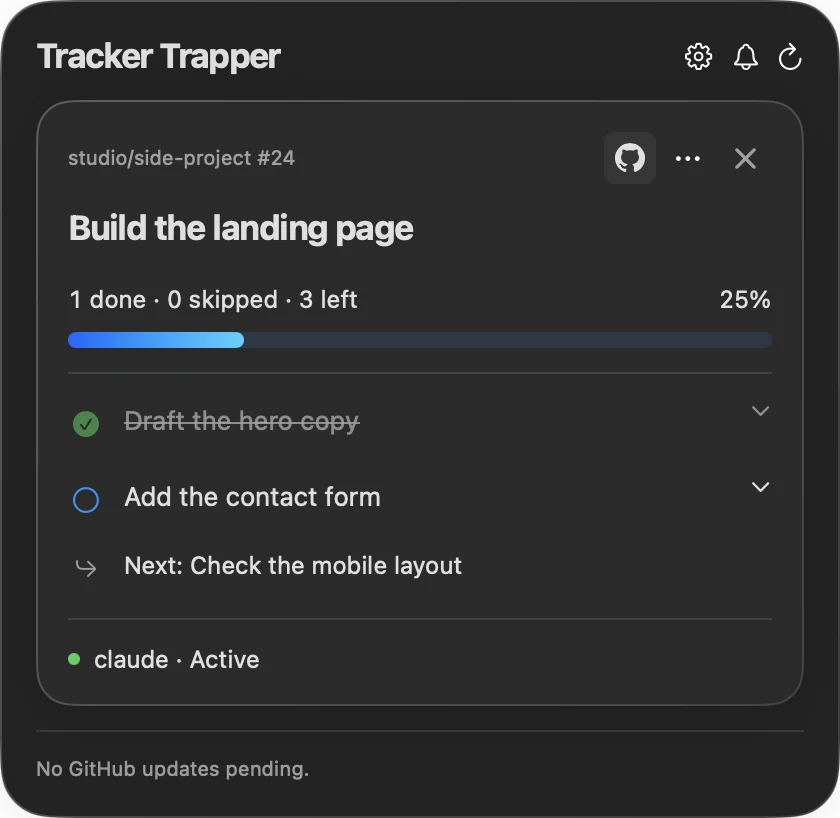The image size is (840, 818).
Task: Click the Build the landing page title
Action: point(241,229)
